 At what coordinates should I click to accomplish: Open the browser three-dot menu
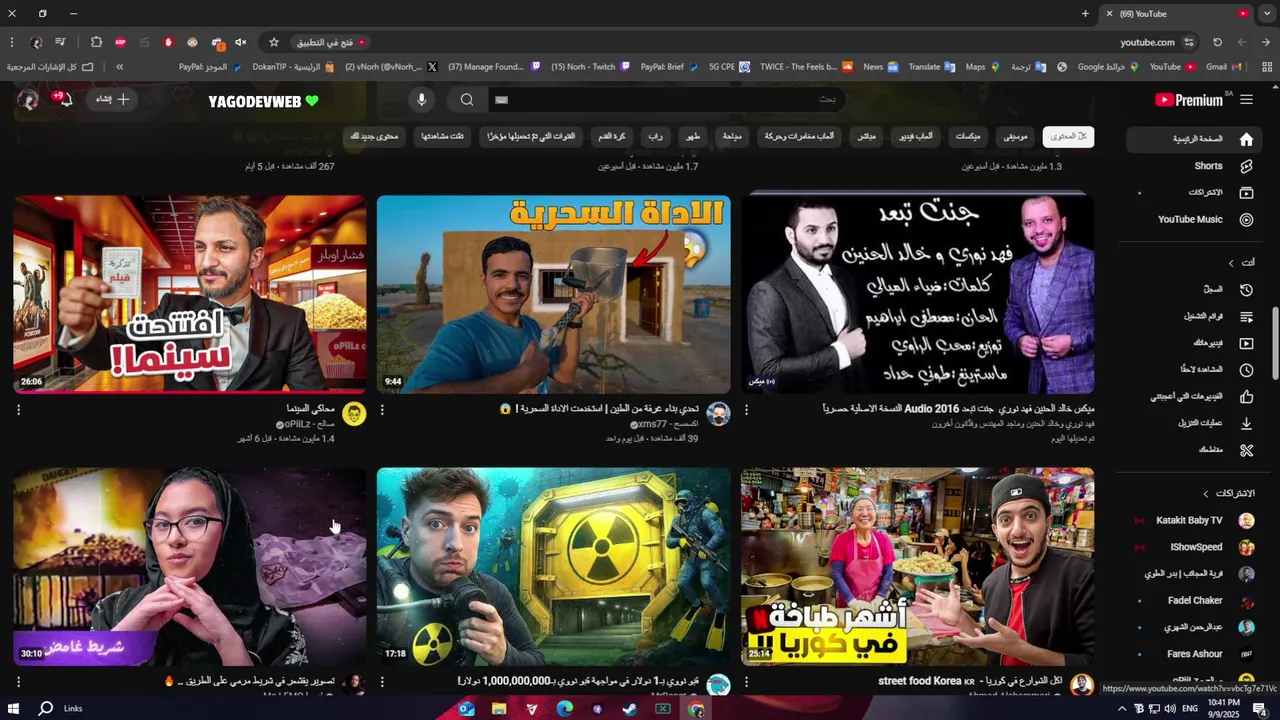coord(12,42)
